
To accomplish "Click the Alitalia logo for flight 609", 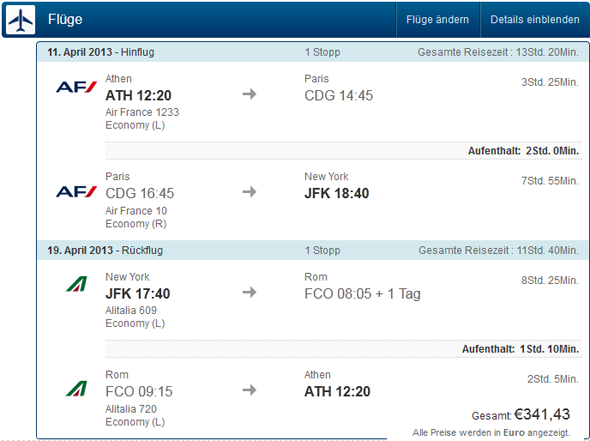I will pos(76,284).
